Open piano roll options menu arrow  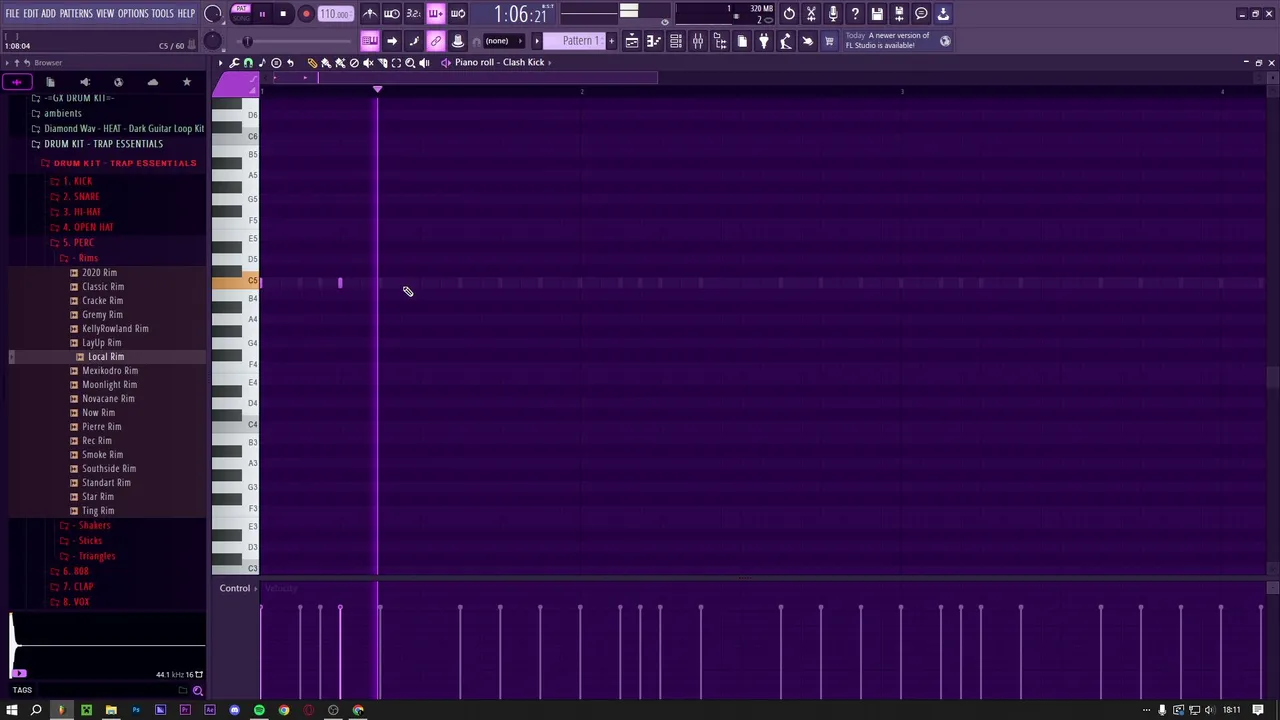(x=221, y=62)
